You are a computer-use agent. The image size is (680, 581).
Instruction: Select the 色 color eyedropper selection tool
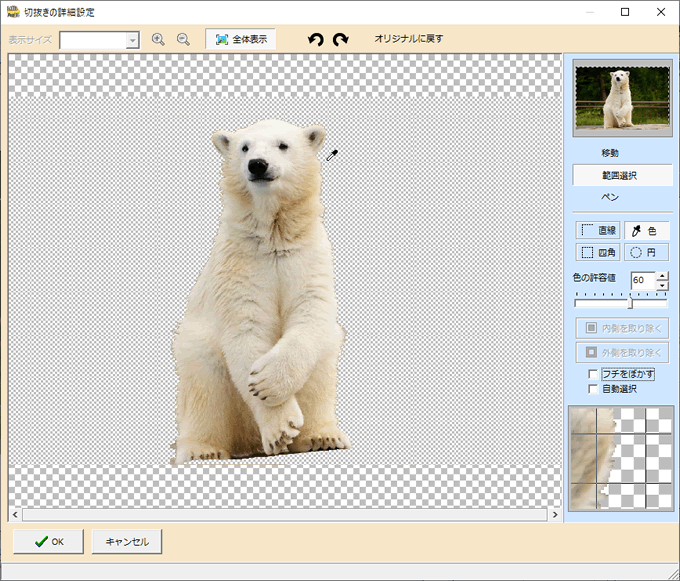(x=646, y=230)
